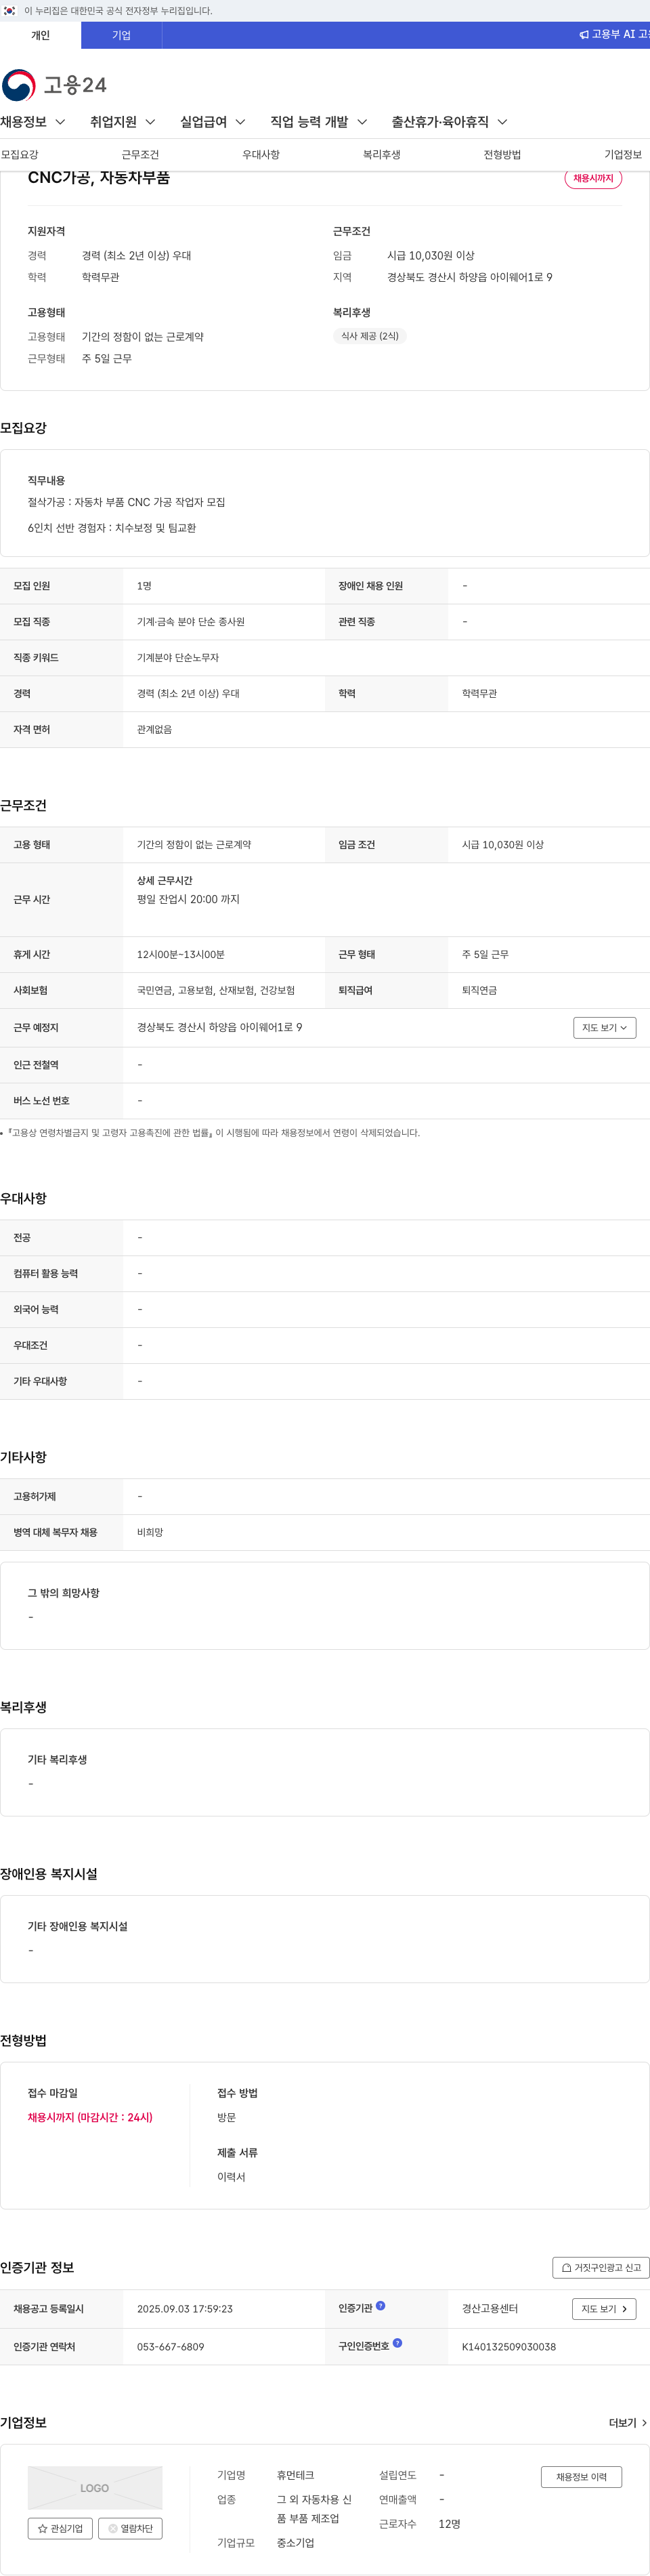This screenshot has width=650, height=2576.
Task: Click the 채용정보 이력 button
Action: coord(581,2477)
